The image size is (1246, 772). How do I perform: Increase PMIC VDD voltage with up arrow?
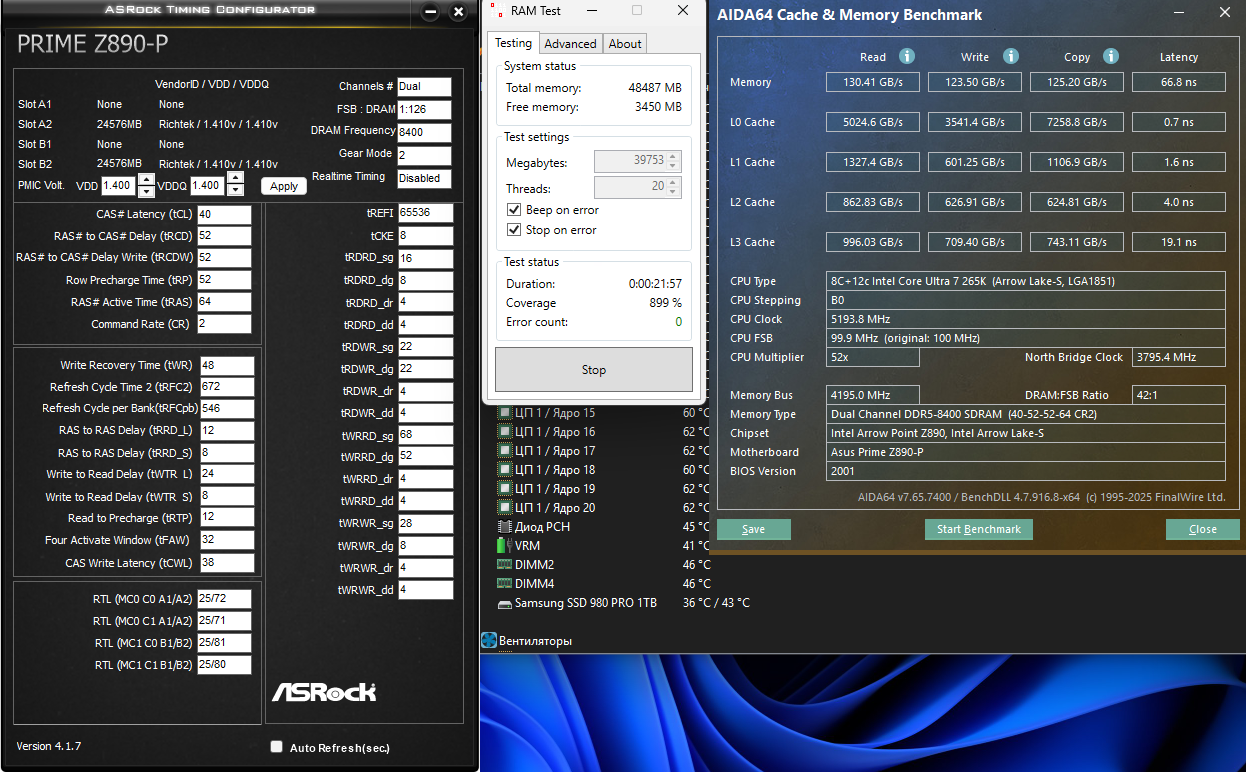146,179
